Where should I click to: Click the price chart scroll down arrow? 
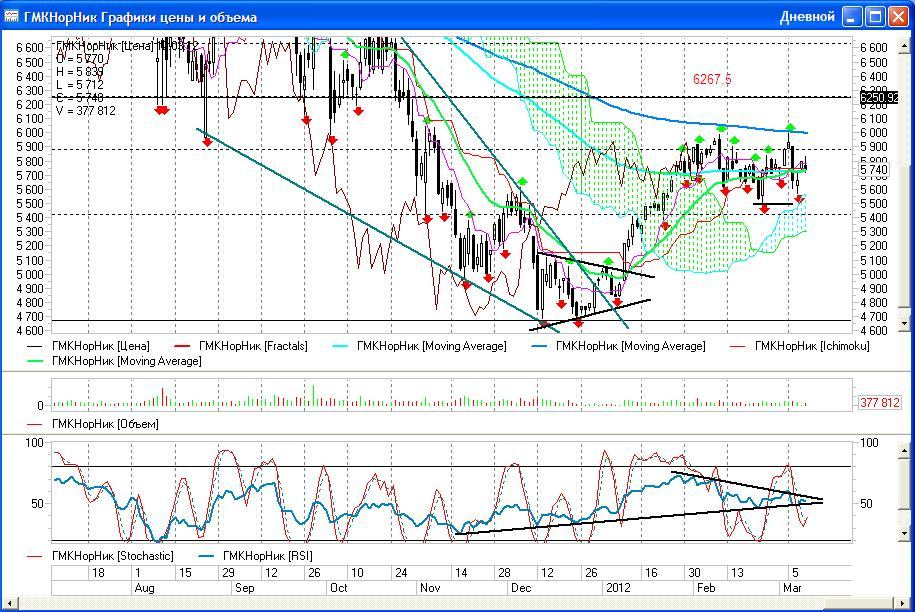905,323
